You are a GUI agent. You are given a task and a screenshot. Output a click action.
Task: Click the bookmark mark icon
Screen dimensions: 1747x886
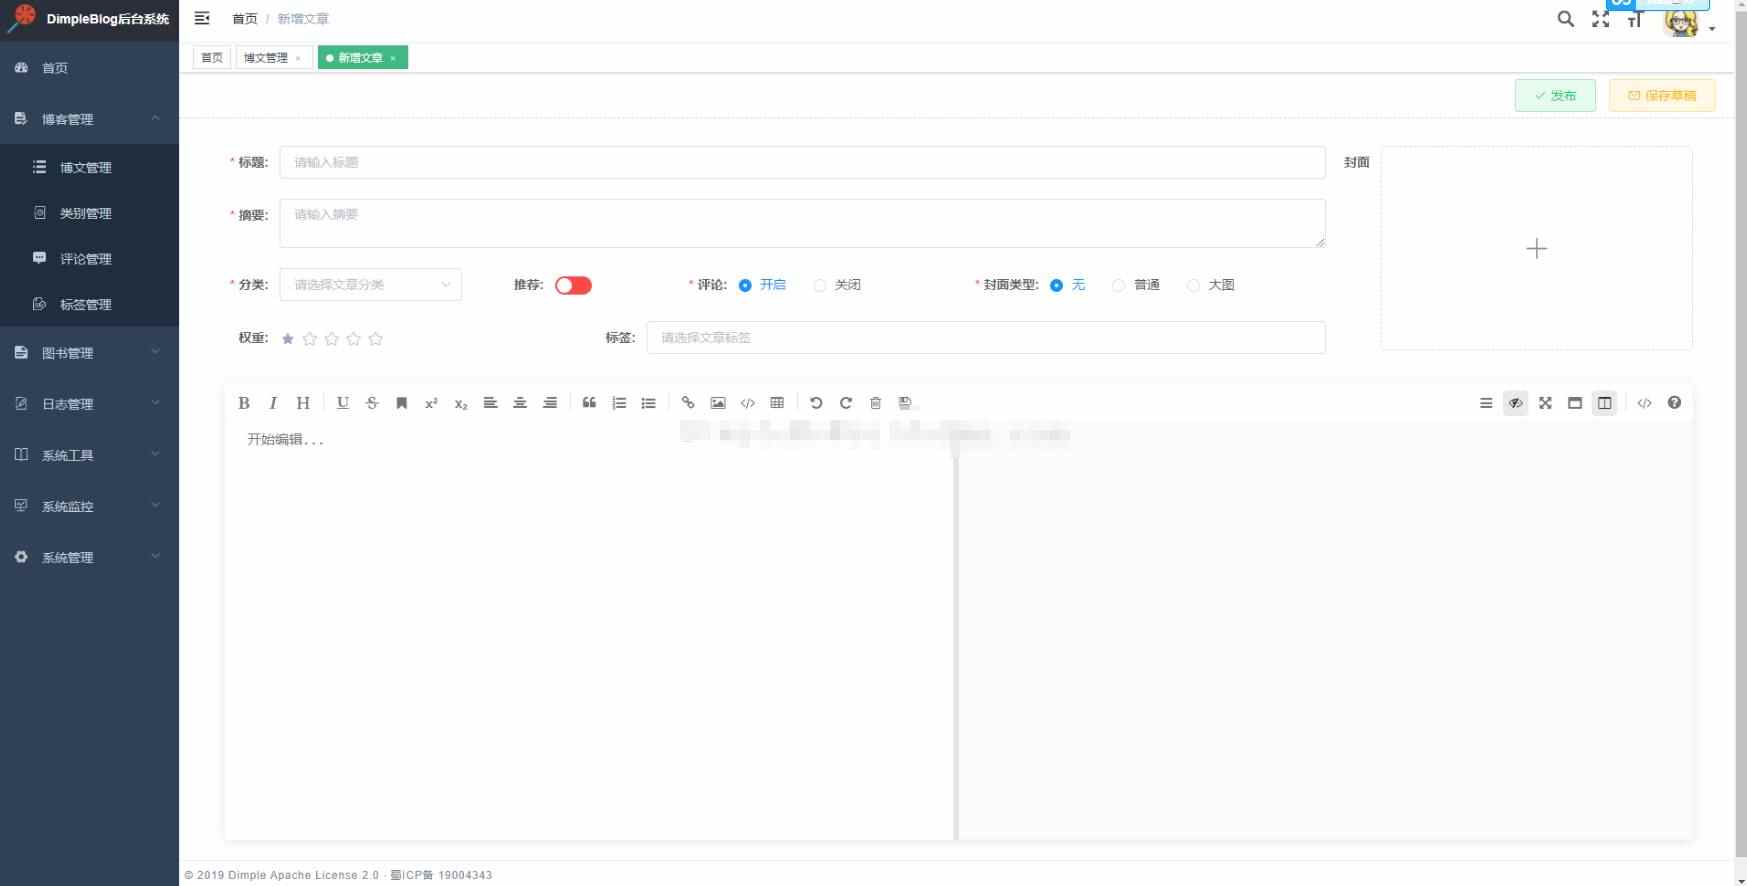click(402, 403)
